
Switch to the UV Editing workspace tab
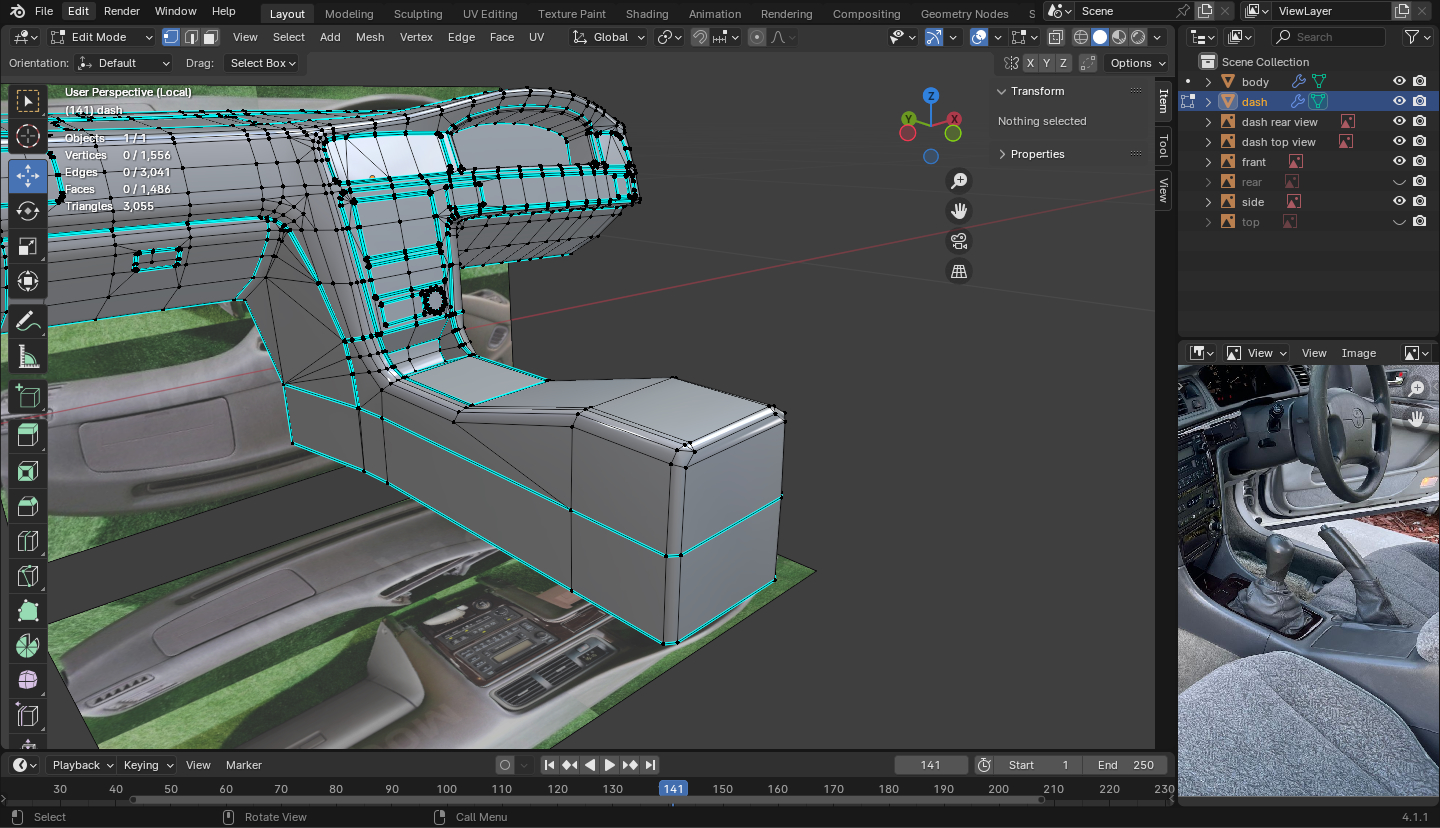[x=490, y=14]
